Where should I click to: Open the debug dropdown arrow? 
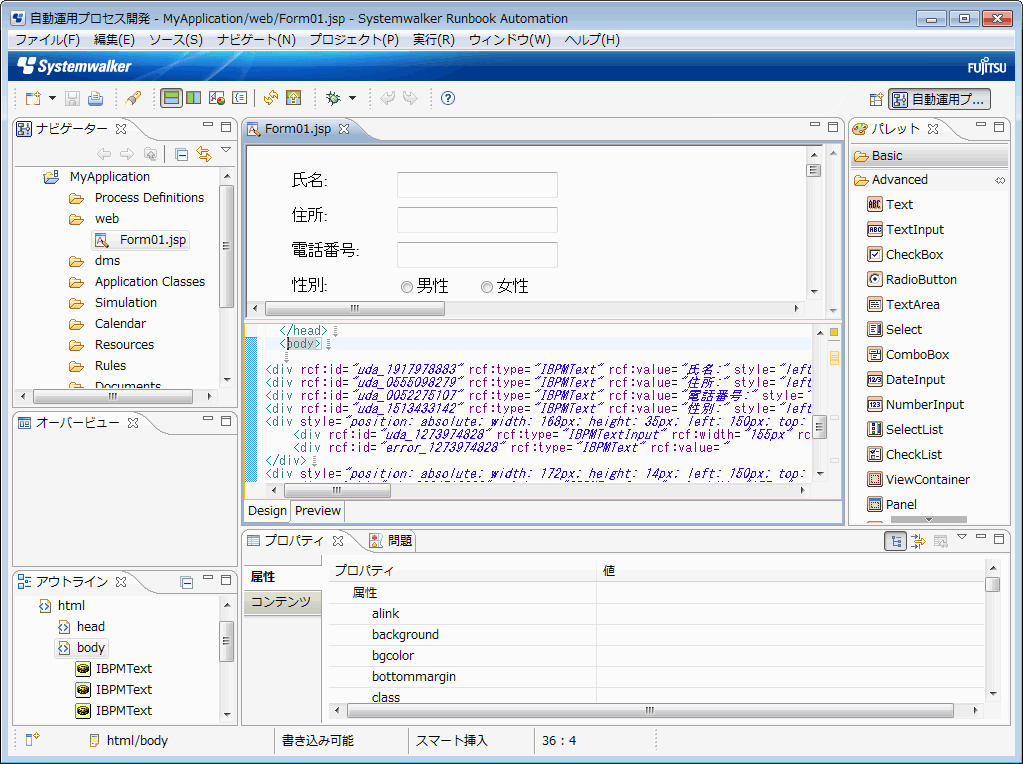tap(352, 99)
